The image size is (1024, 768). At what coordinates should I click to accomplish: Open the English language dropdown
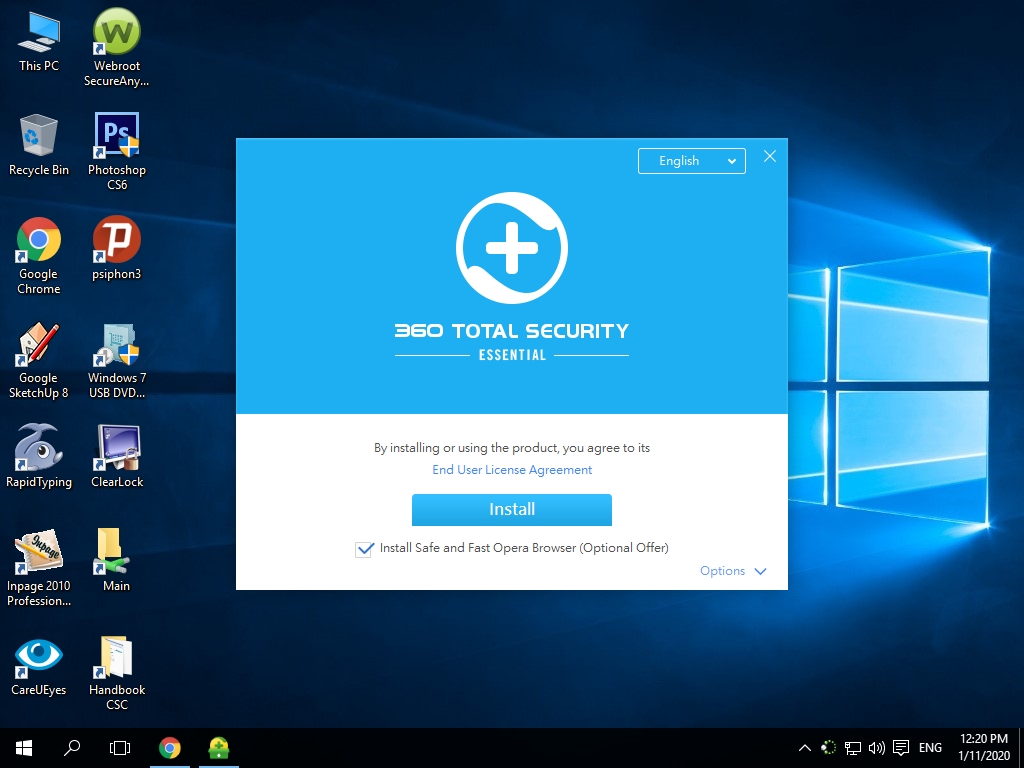click(692, 161)
